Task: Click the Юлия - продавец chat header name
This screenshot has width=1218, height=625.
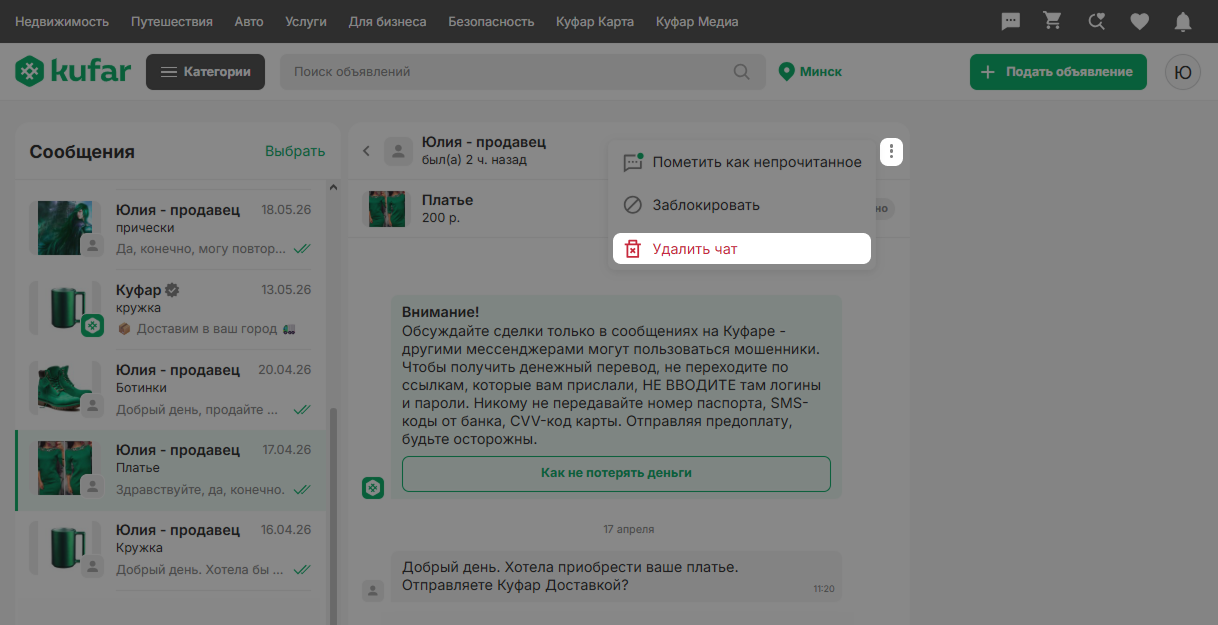Action: click(484, 143)
